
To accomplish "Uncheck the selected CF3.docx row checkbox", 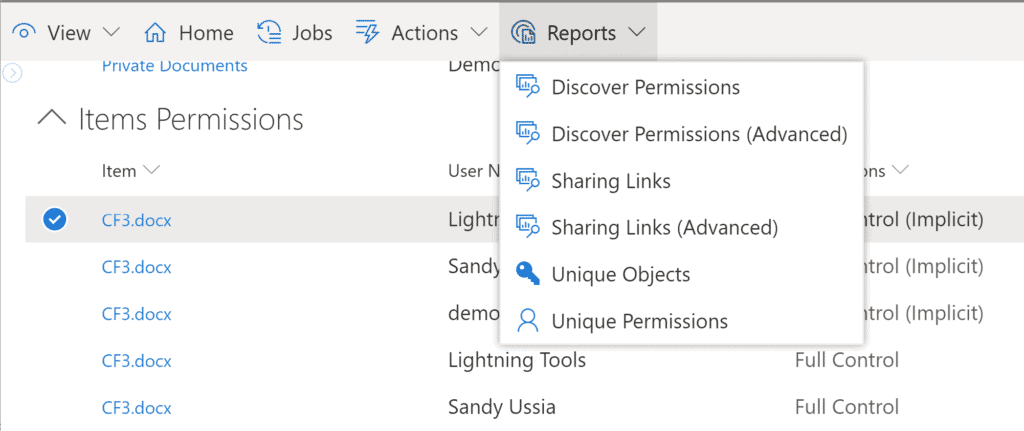I will point(55,220).
